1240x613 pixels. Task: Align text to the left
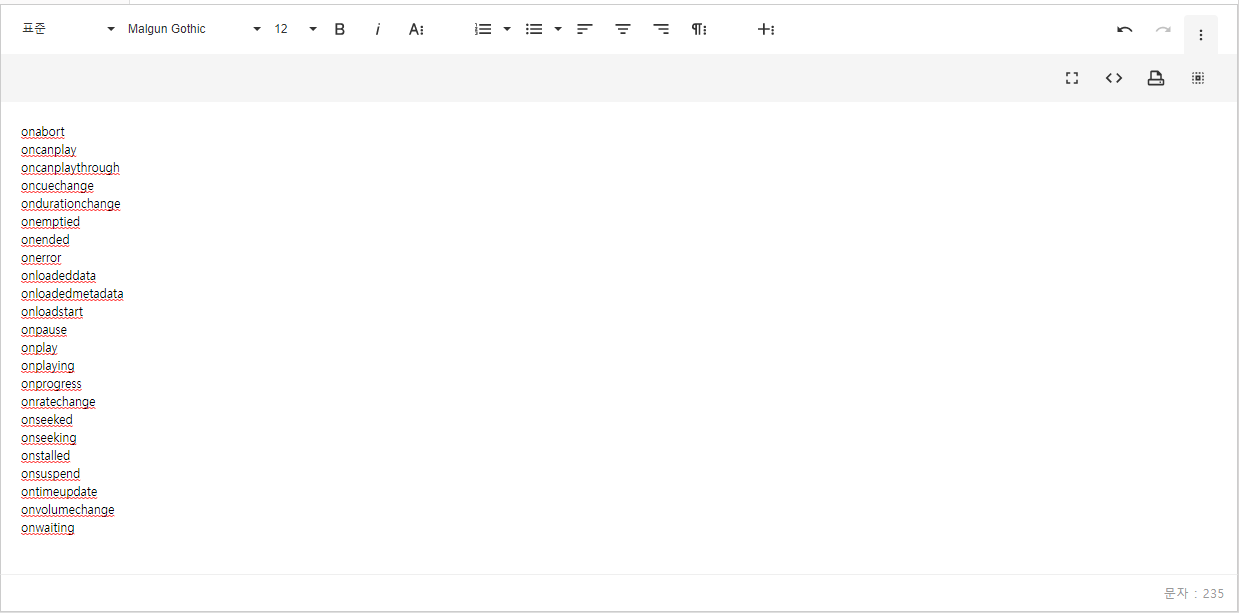(x=585, y=29)
